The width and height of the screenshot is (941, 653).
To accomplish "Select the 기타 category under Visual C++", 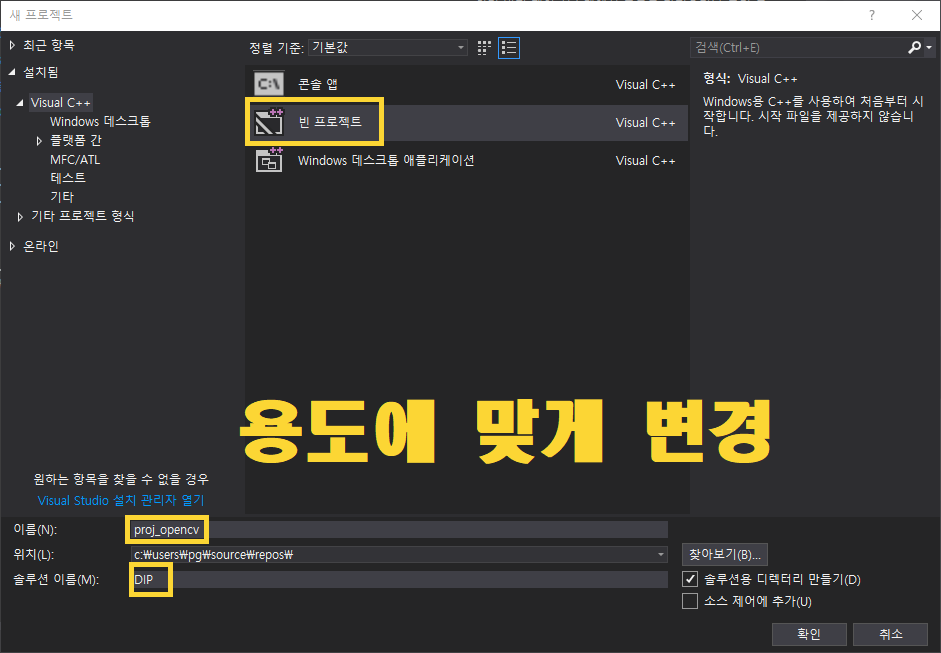I will [x=62, y=197].
